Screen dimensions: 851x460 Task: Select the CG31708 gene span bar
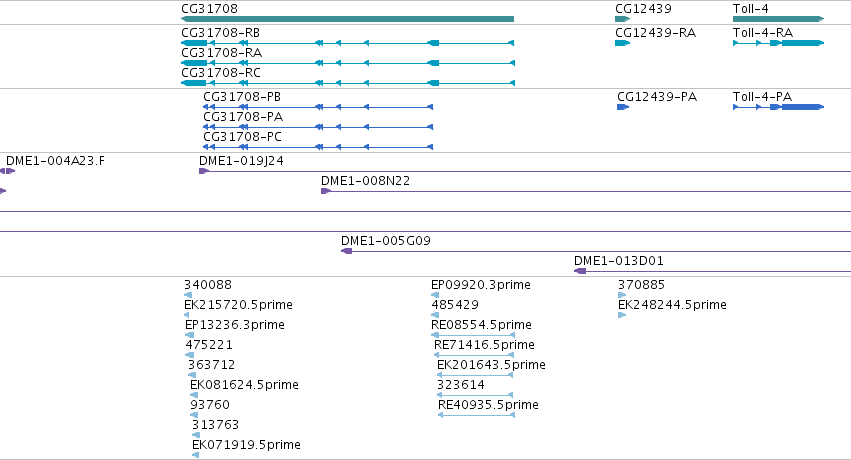pos(347,19)
